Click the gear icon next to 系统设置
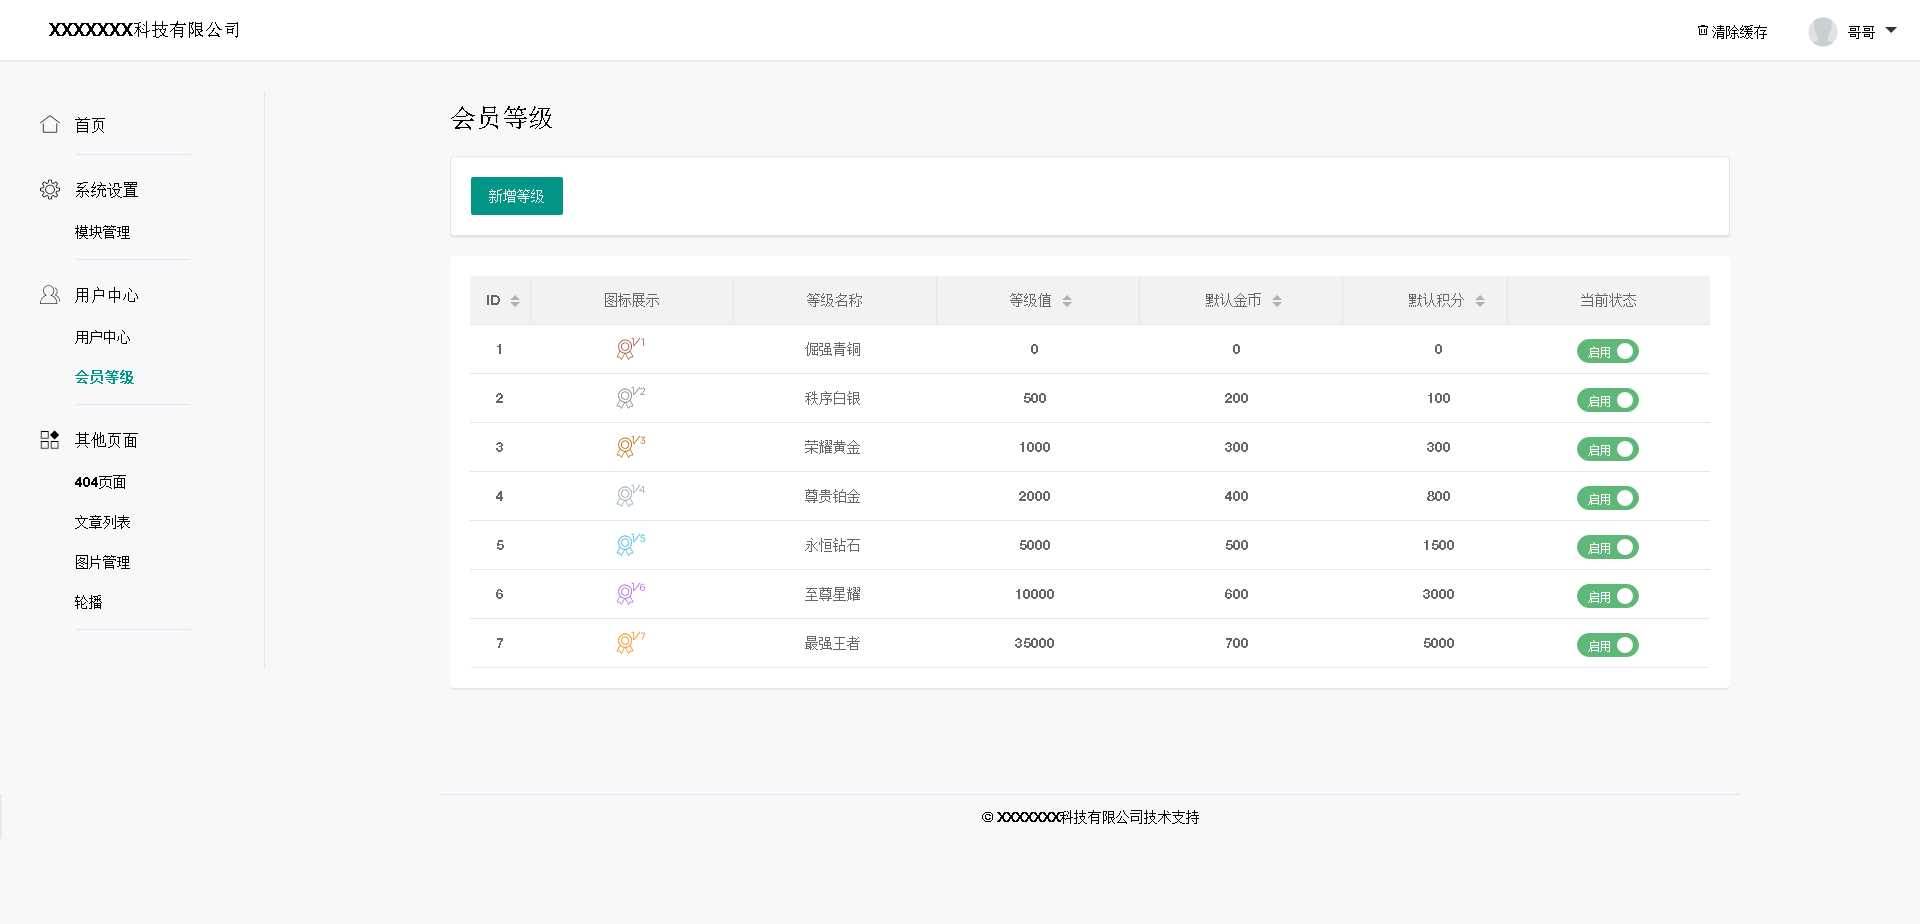Viewport: 1920px width, 924px height. pos(50,189)
